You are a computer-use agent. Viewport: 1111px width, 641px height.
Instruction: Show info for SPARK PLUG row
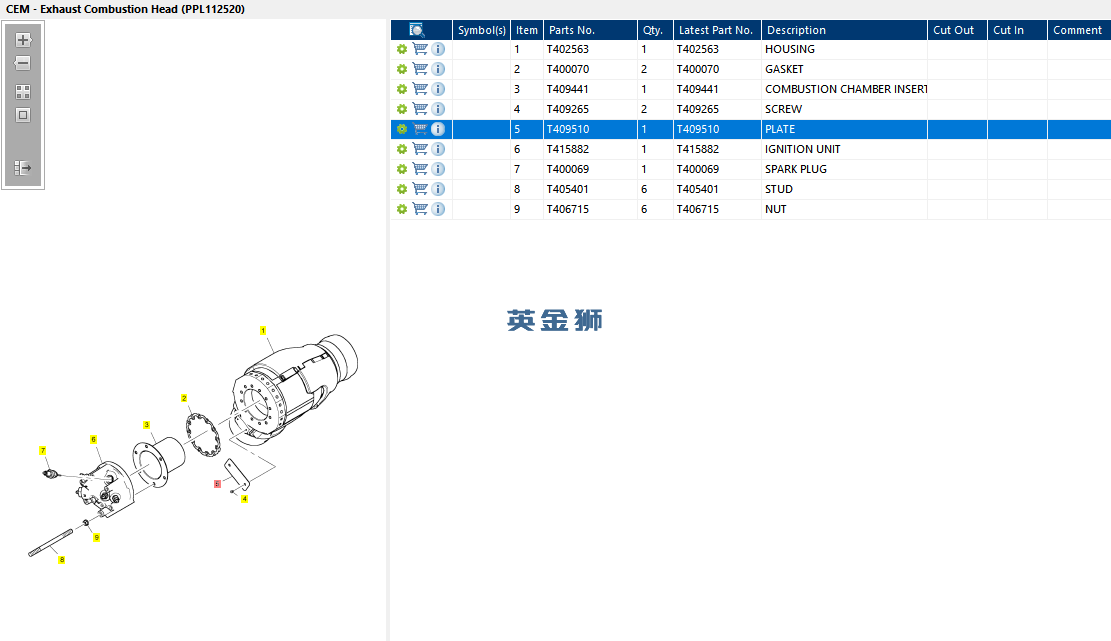coord(438,169)
